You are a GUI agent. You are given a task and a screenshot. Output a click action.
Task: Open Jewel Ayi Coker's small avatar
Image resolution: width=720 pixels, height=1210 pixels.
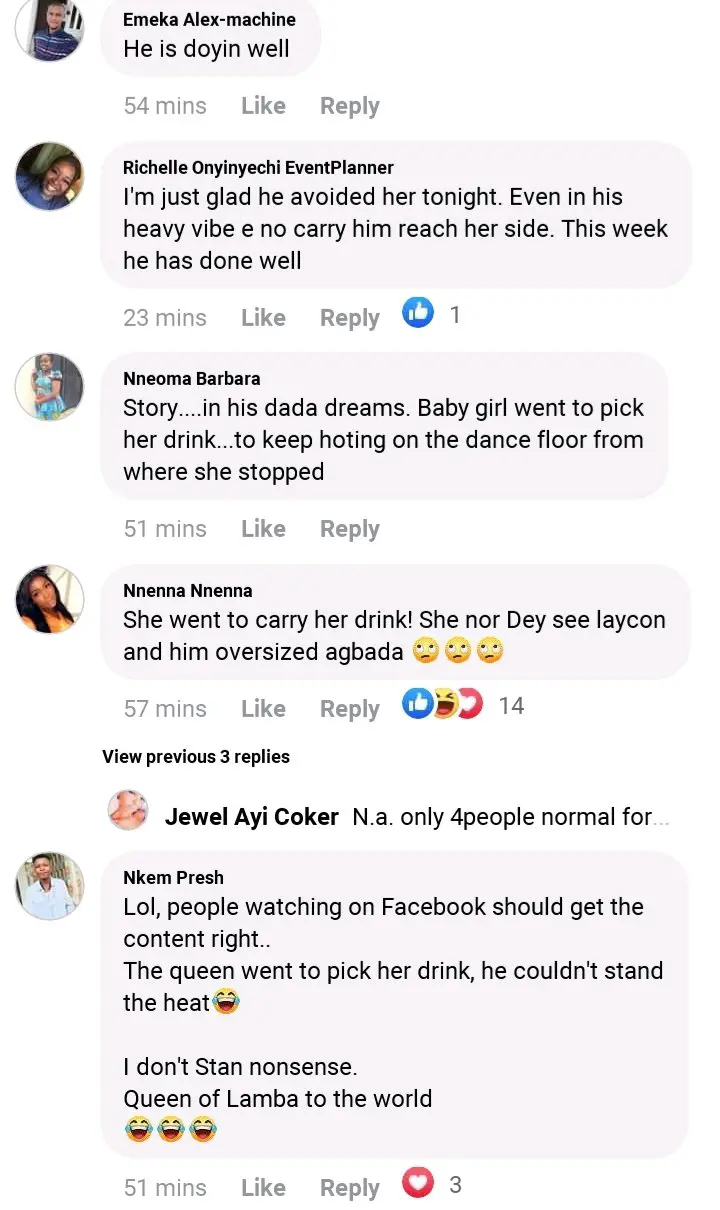(x=128, y=809)
